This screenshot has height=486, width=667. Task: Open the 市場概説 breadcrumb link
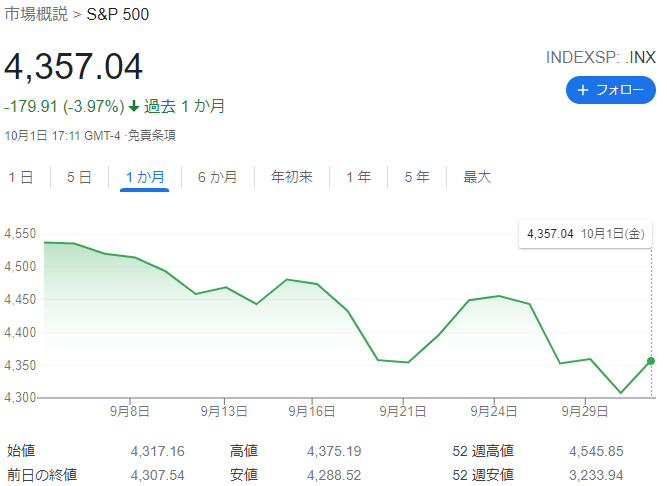coord(36,14)
